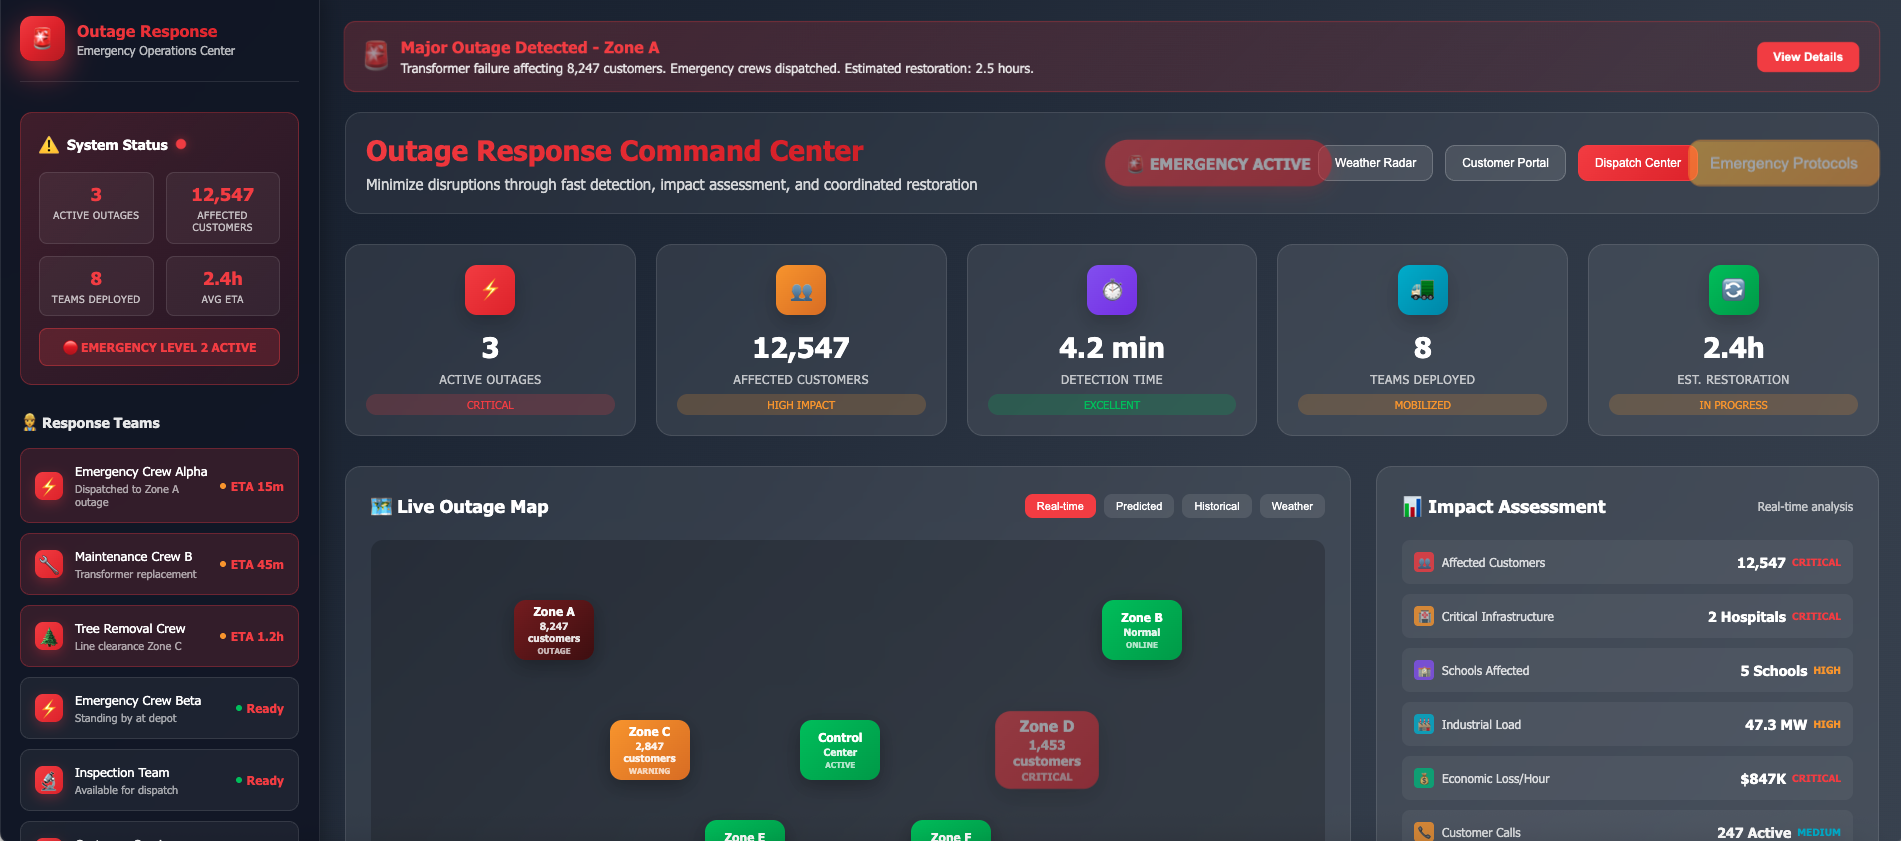The height and width of the screenshot is (841, 1901).
Task: Click the Teams Deployed truck icon
Action: pyautogui.click(x=1422, y=290)
